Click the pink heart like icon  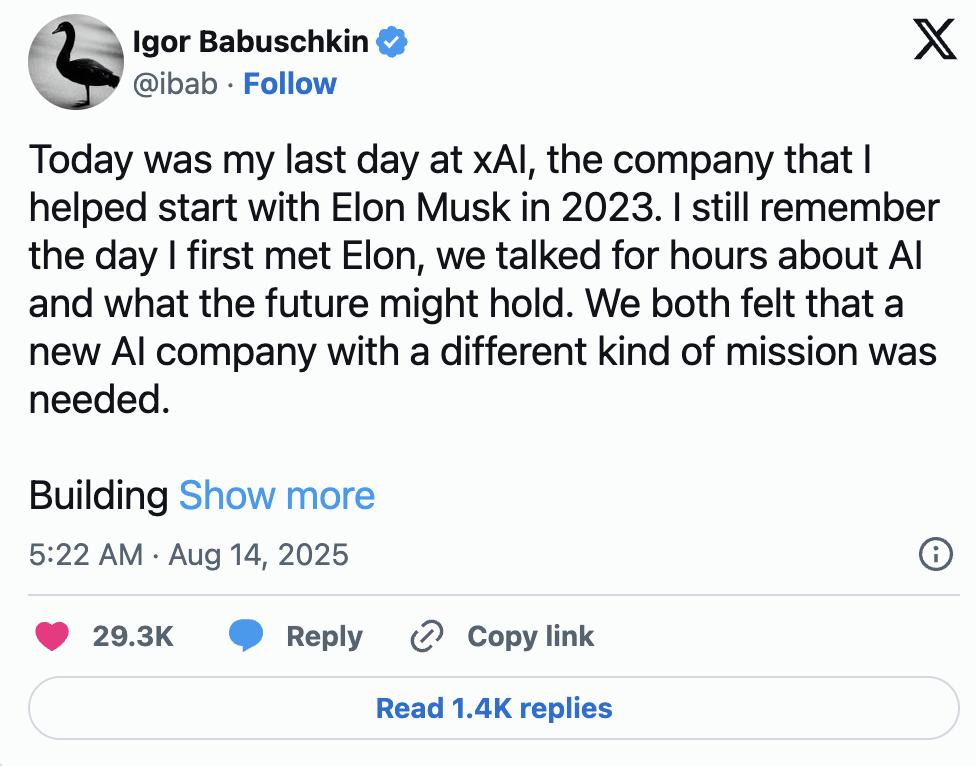coord(52,636)
